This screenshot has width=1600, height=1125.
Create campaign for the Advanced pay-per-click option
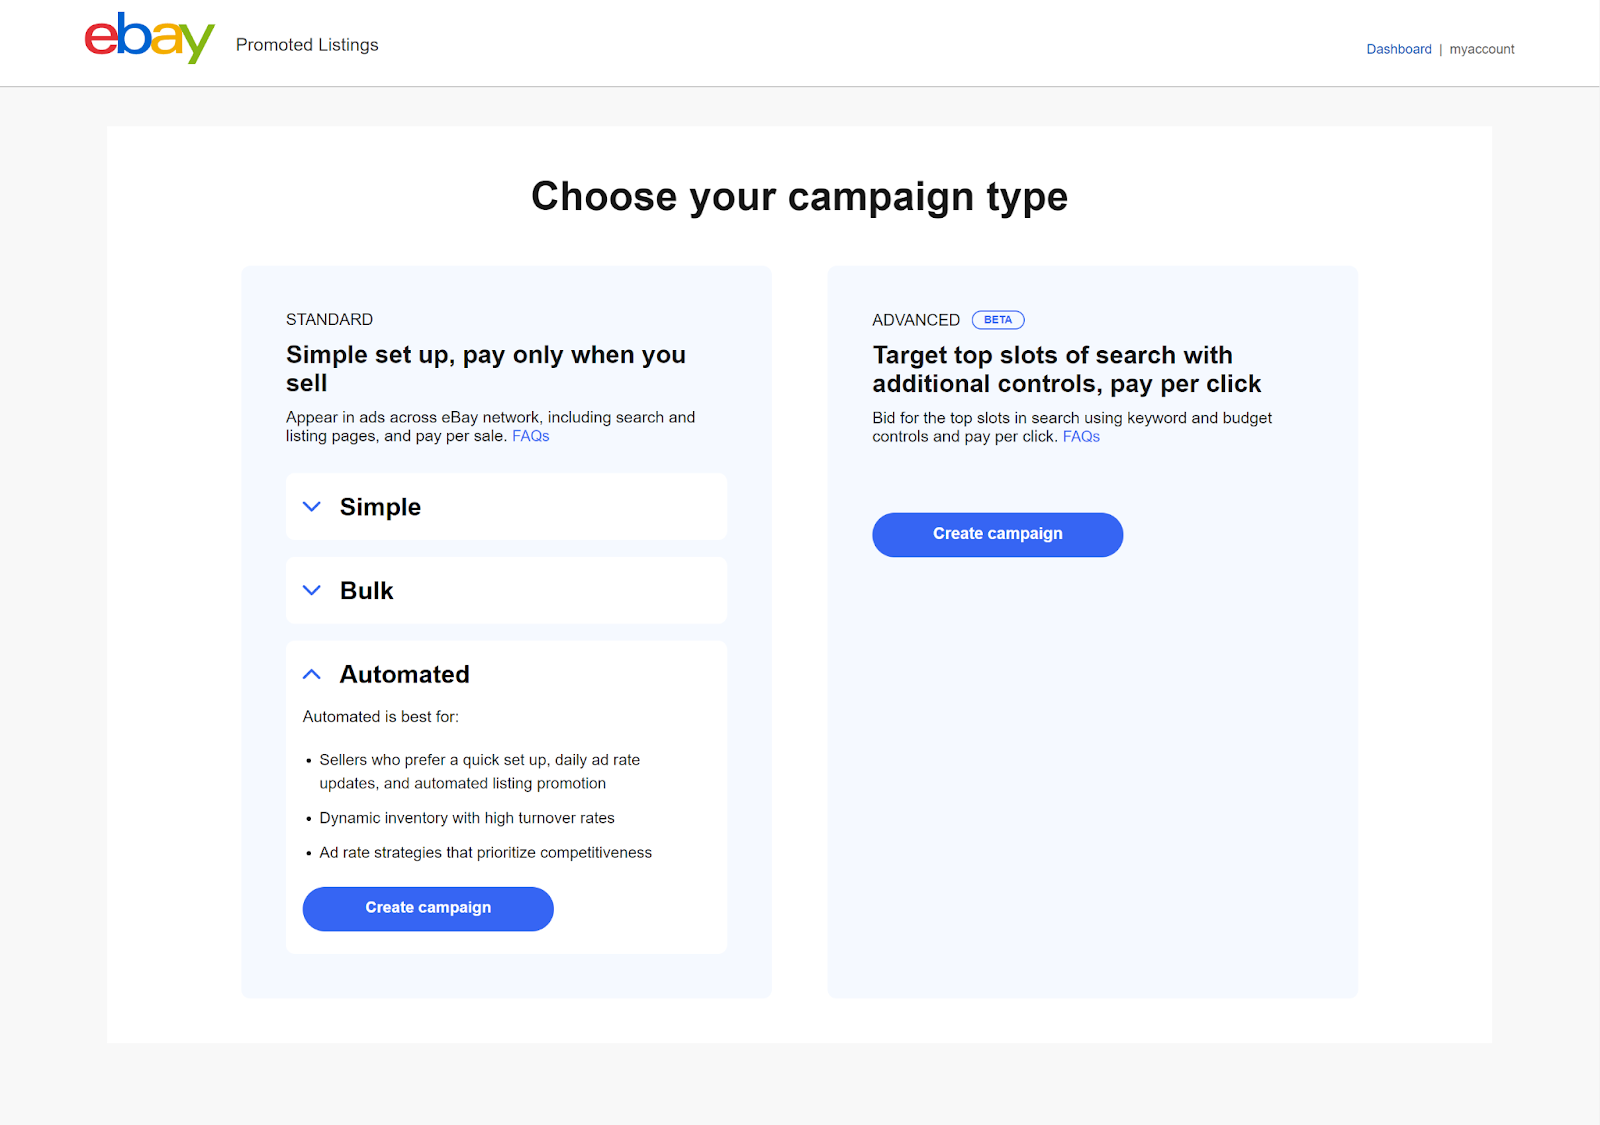click(996, 534)
